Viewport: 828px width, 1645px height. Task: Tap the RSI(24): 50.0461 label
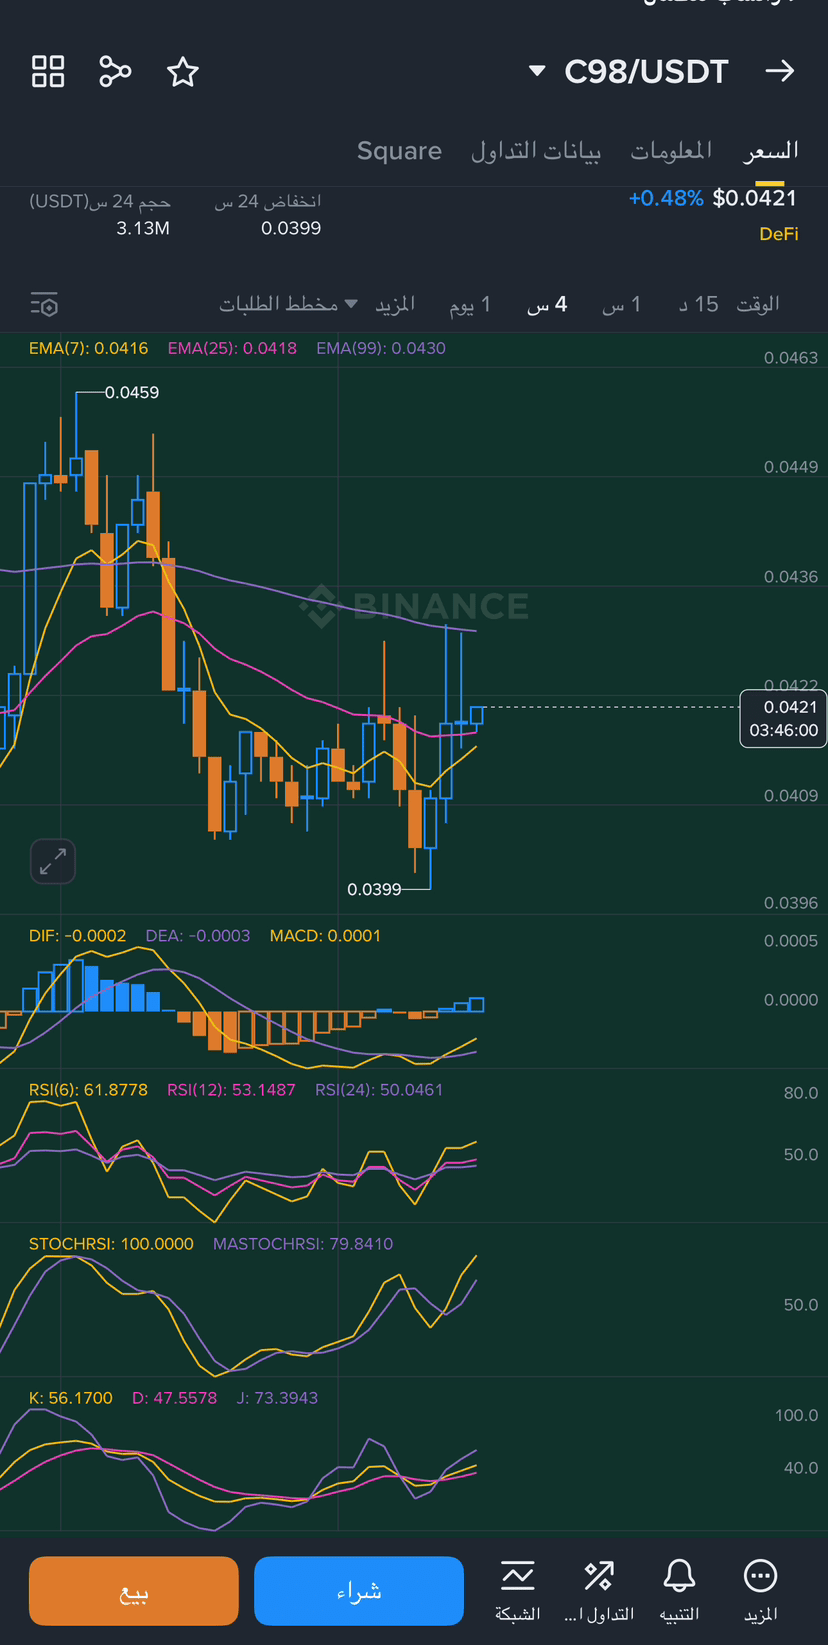point(379,1090)
